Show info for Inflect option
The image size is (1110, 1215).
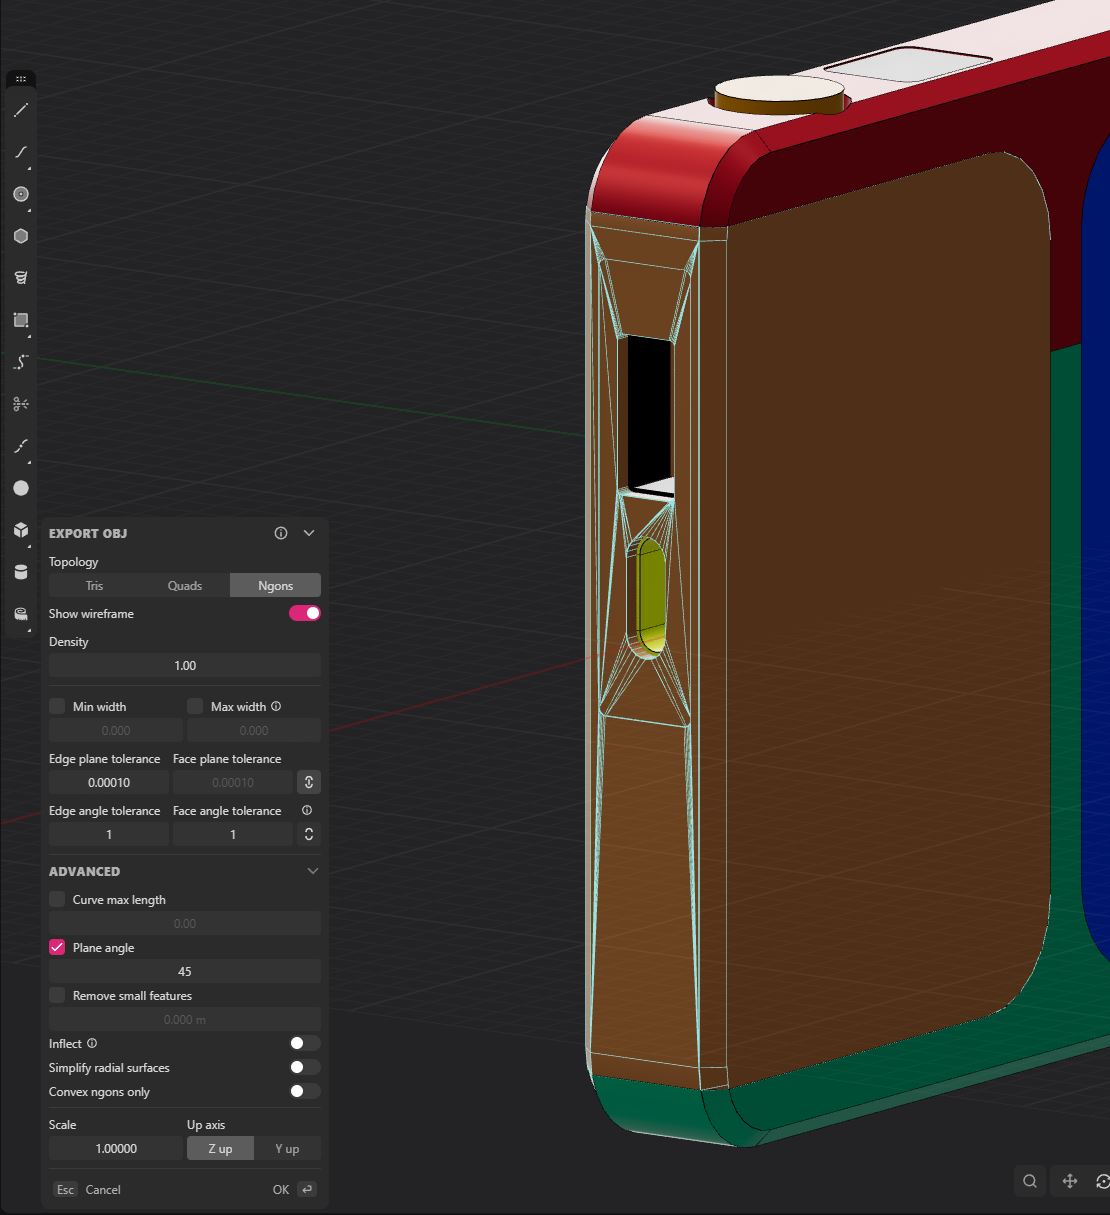92,1043
